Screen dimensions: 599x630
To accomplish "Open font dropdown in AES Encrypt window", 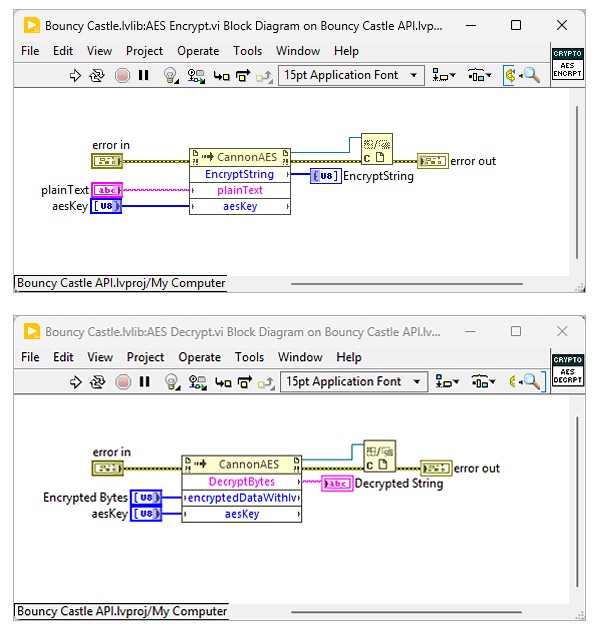I will click(x=351, y=75).
